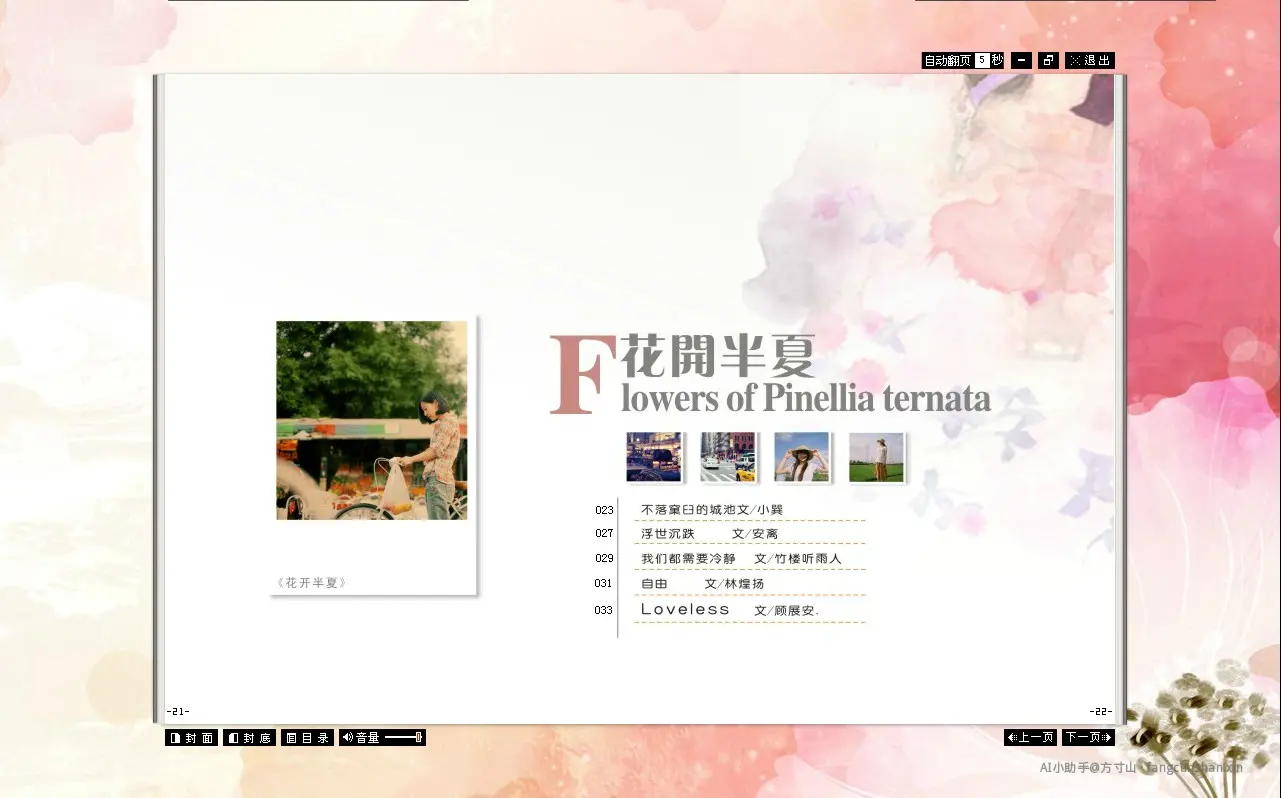Screen dimensions: 1281x798
Task: Open article 不落窠臼的城池 on page 023
Action: tap(711, 510)
